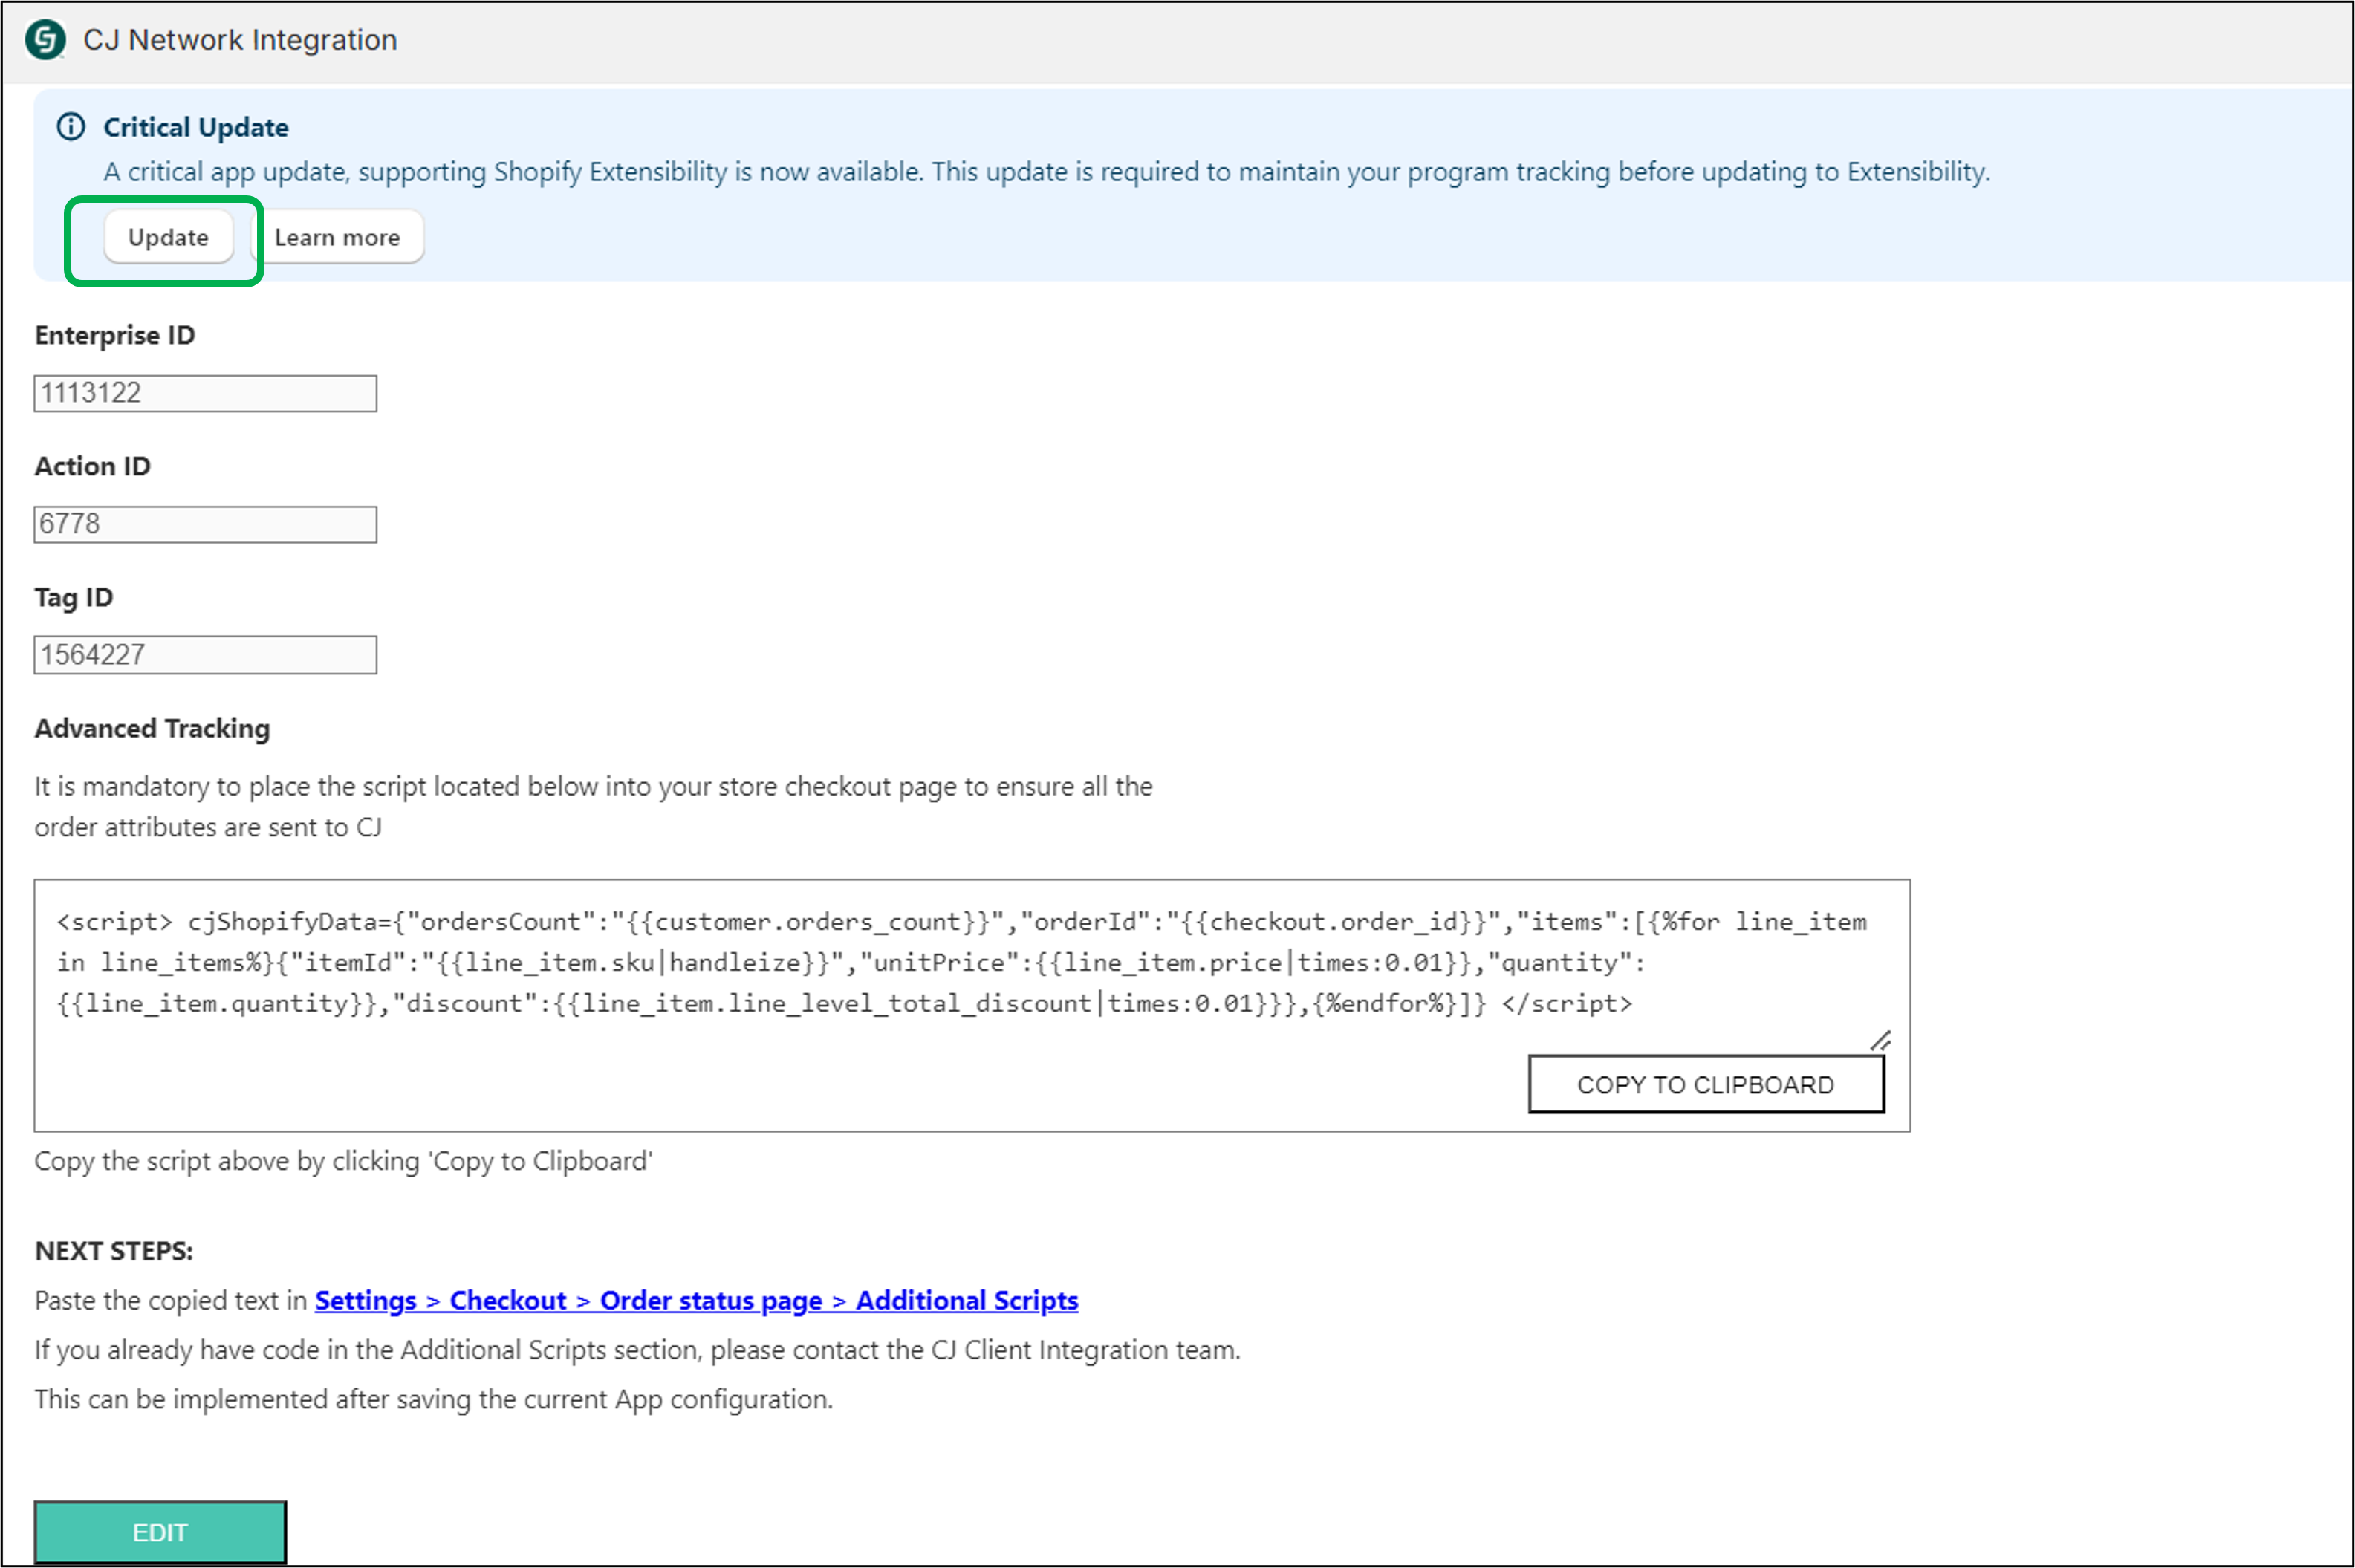Click the CJ Network Integration title bar
The image size is (2355, 1568).
tap(240, 40)
